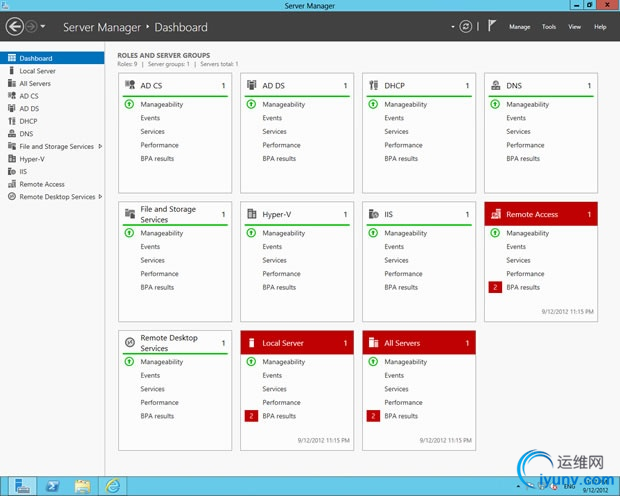Open Services in the DHCP tile
This screenshot has height=496, width=620.
click(x=396, y=131)
